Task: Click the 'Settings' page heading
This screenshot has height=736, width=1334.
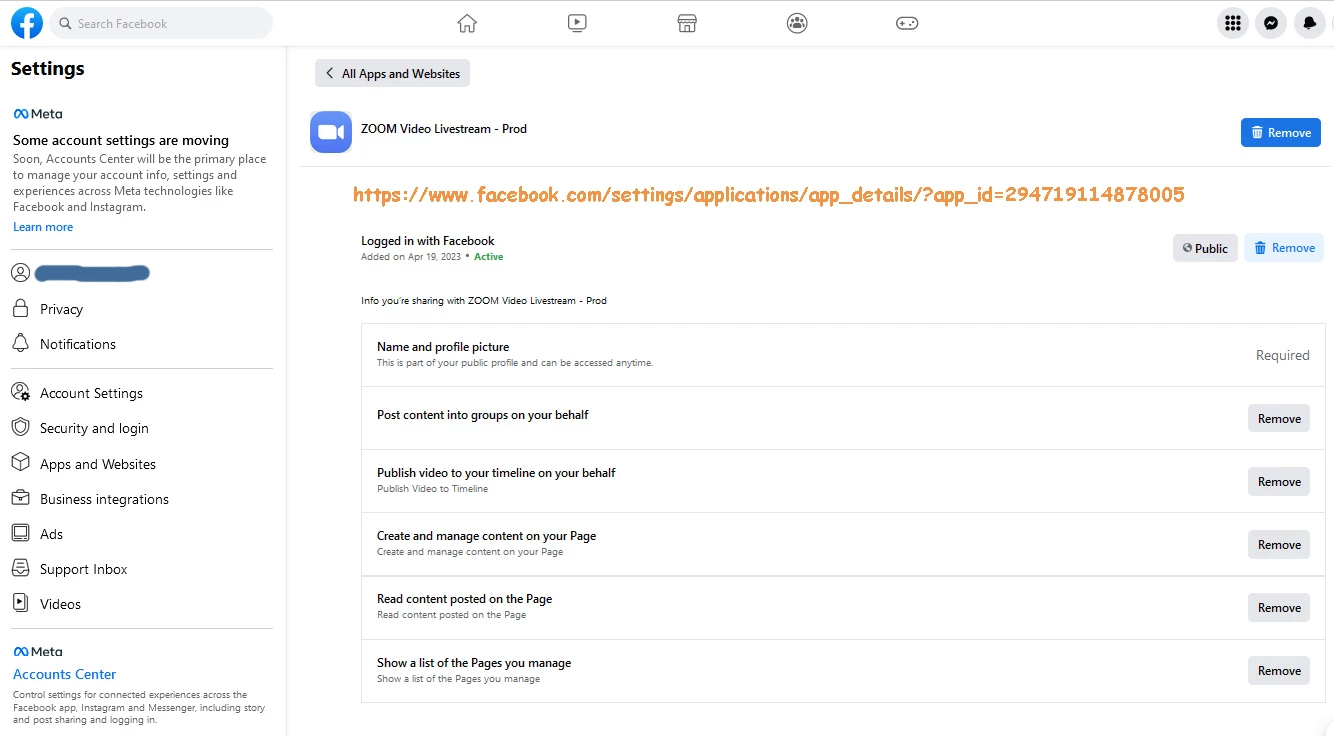Action: [x=48, y=69]
